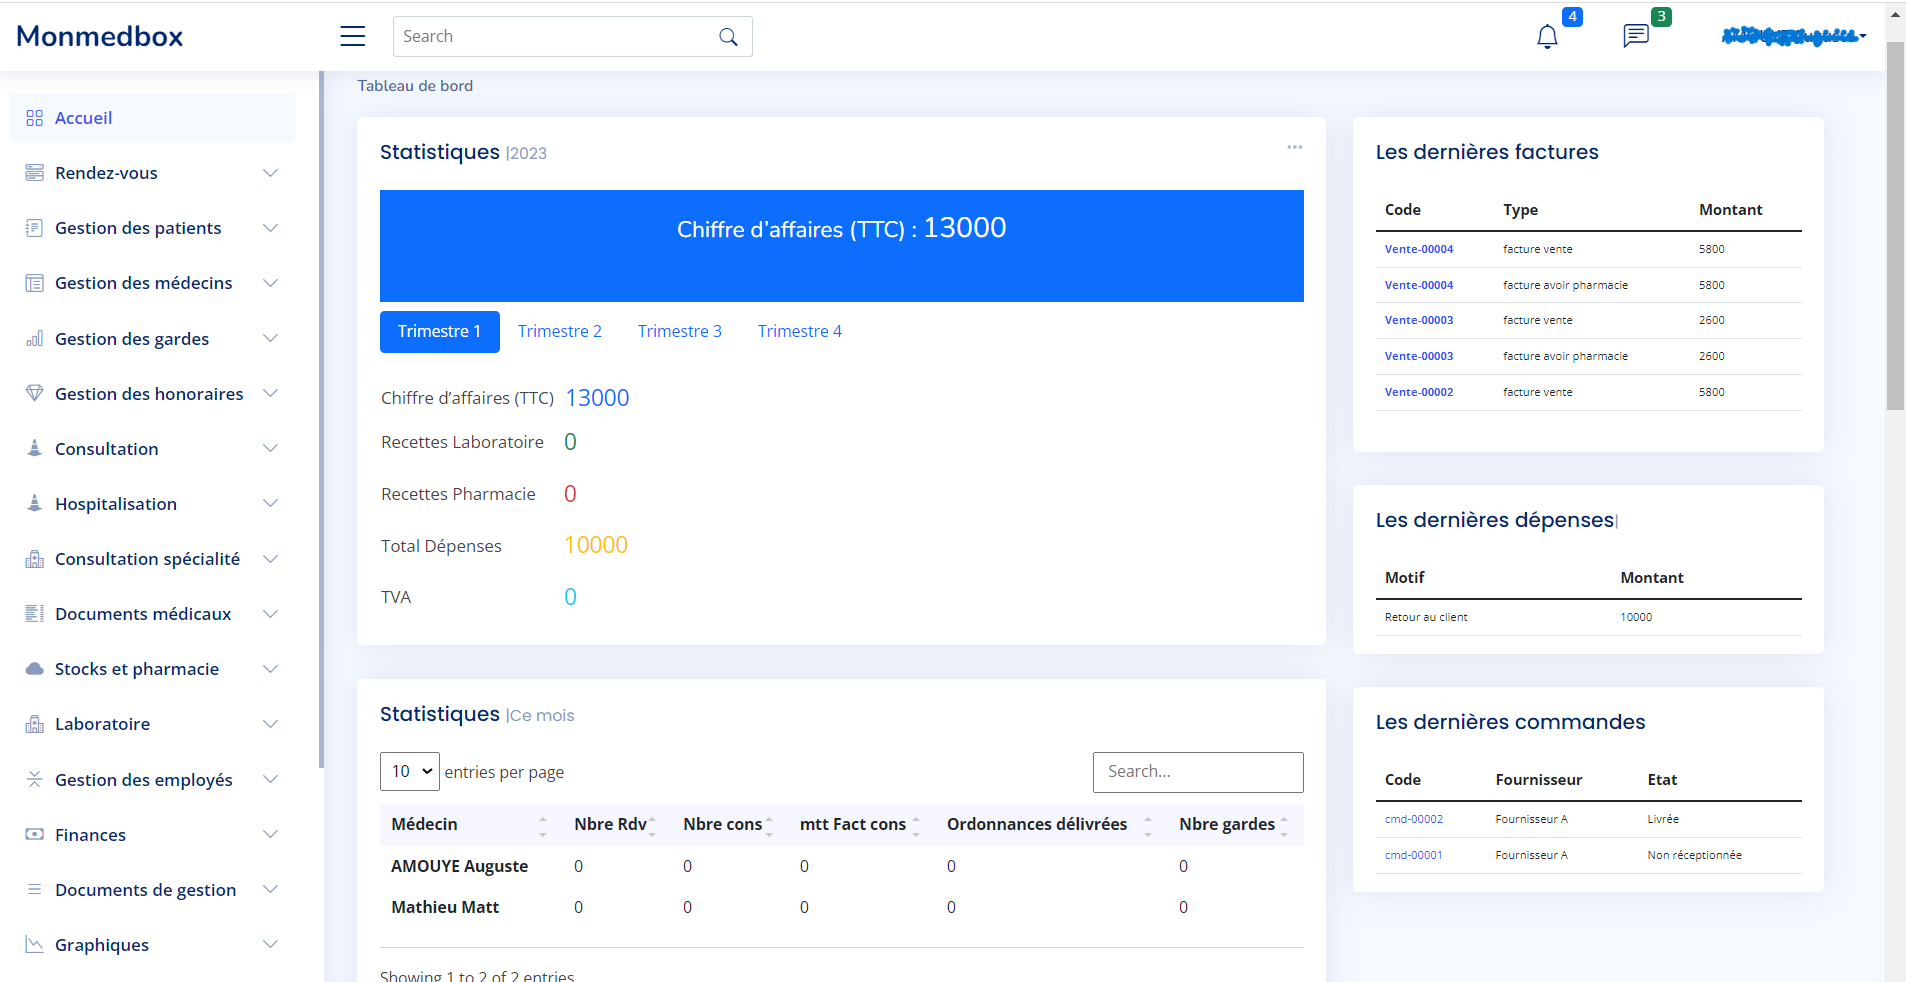This screenshot has width=1906, height=982.
Task: Click the hamburger menu icon
Action: pos(352,36)
